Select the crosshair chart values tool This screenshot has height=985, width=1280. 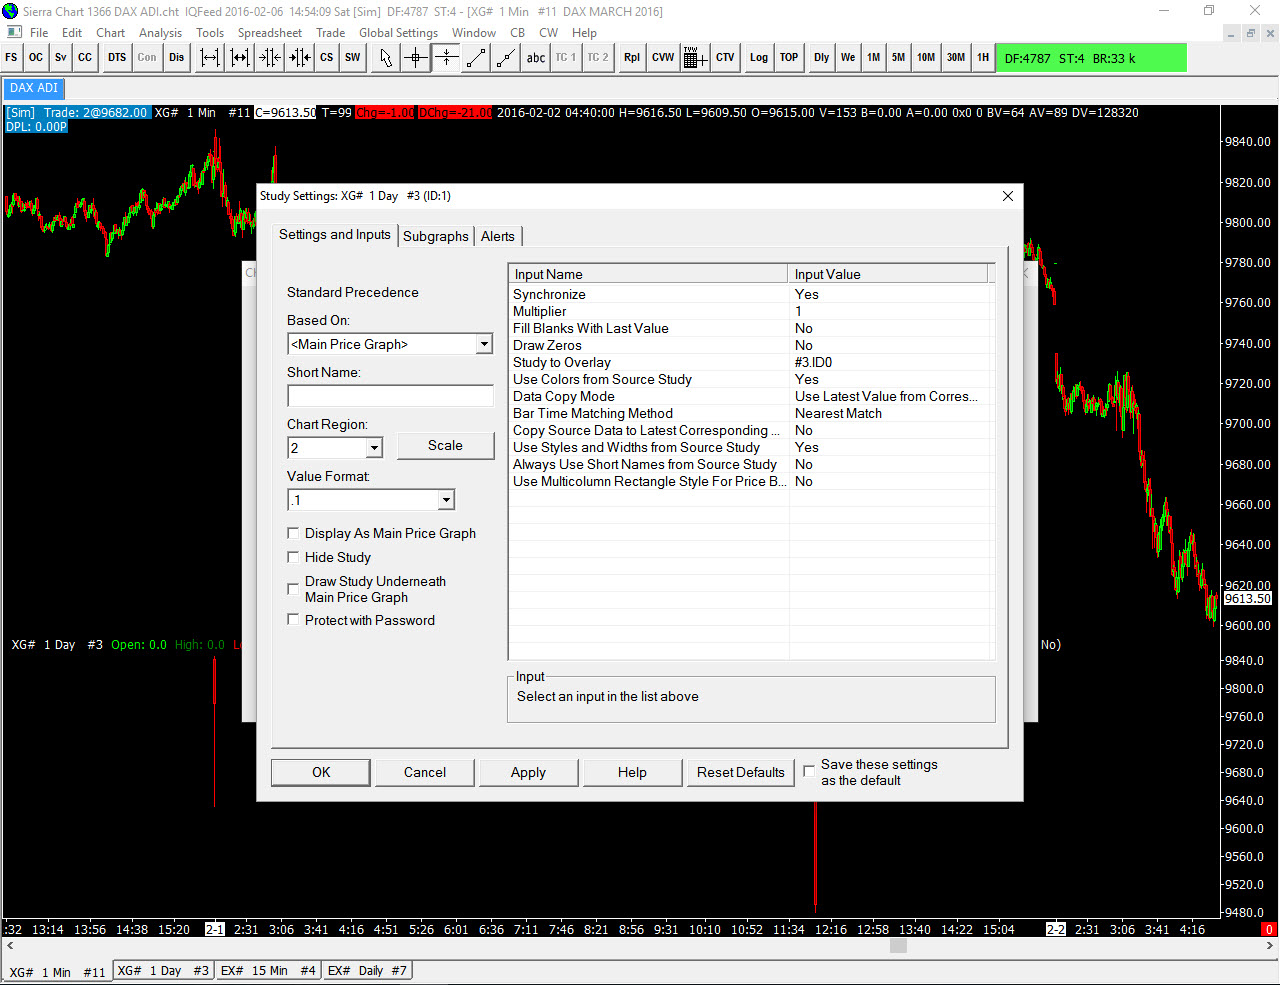tap(416, 58)
